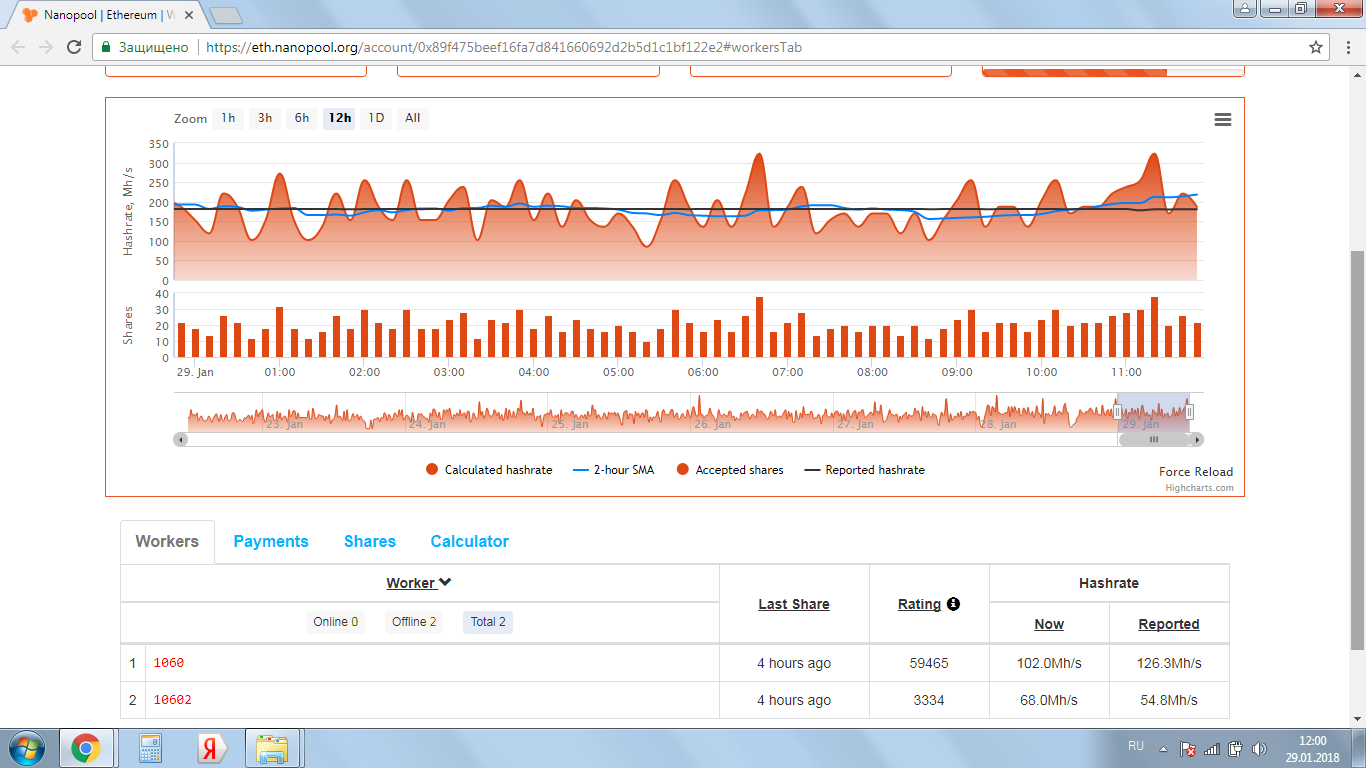Open Calculator from the taskbar
The height and width of the screenshot is (768, 1366).
pyautogui.click(x=151, y=748)
